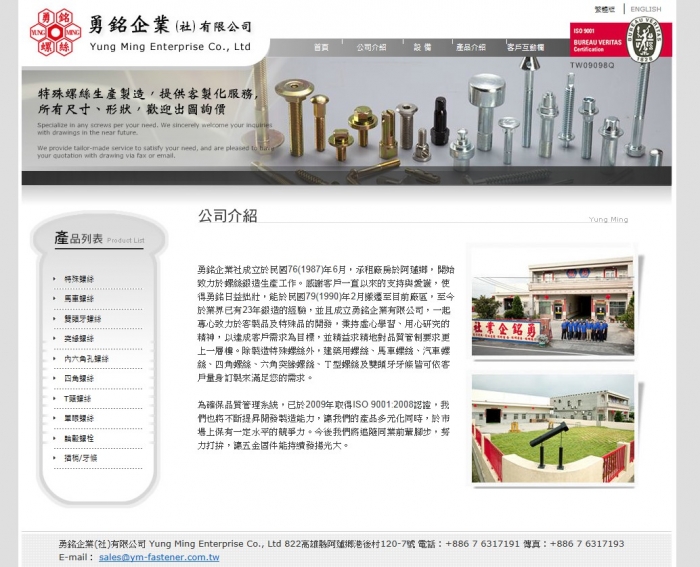
Task: Click the 公司介紹 page heading
Action: coord(228,216)
